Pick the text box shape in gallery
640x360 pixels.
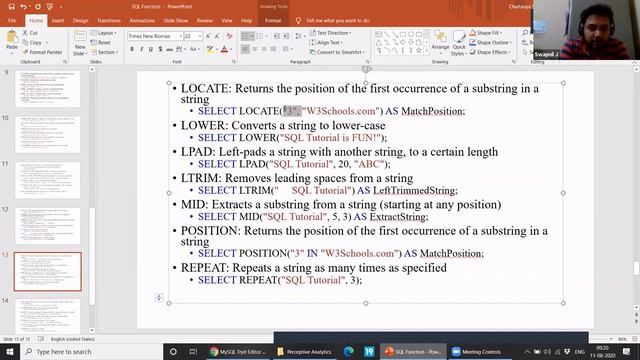click(378, 34)
